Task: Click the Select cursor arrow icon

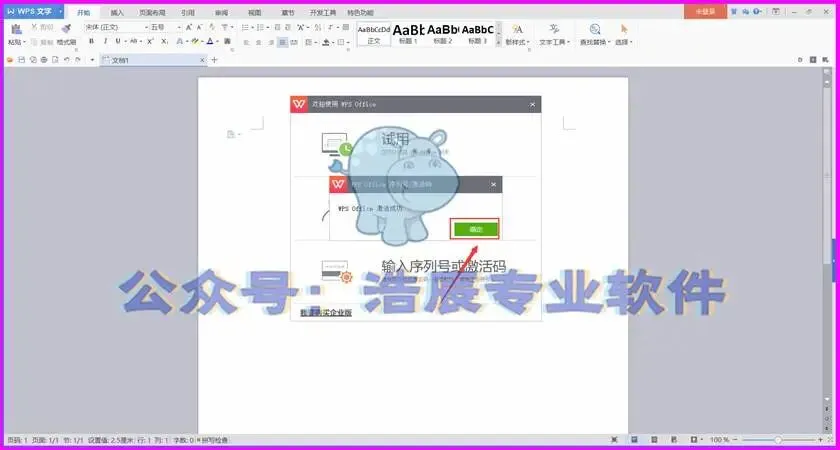Action: tap(624, 29)
